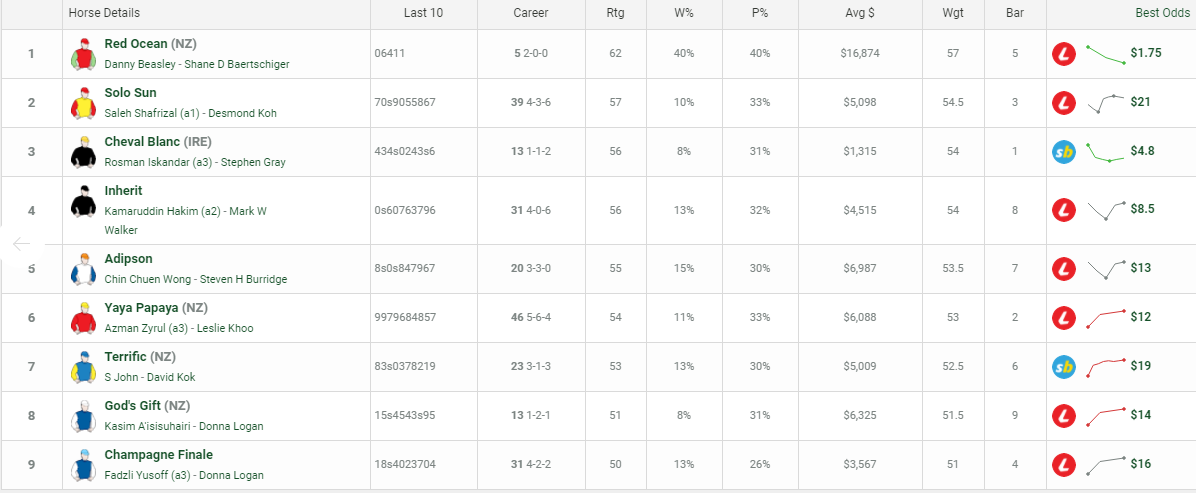
Task: Click the Sportsbet icon in Terrific's row
Action: (1064, 367)
